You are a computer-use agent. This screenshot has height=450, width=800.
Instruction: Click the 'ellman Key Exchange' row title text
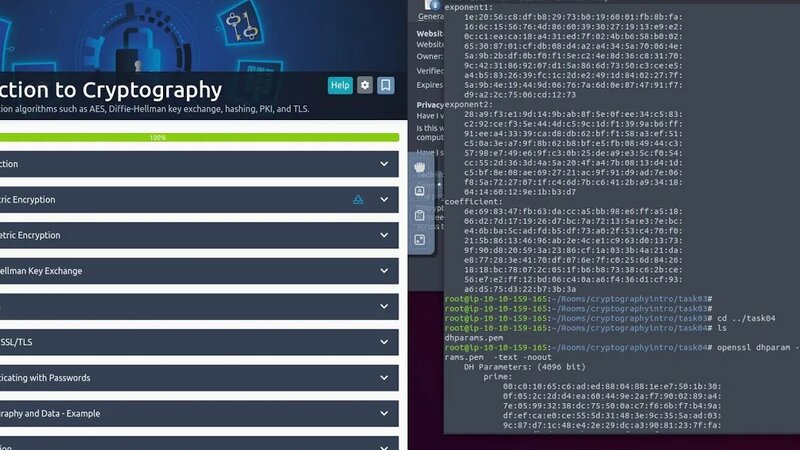click(41, 271)
